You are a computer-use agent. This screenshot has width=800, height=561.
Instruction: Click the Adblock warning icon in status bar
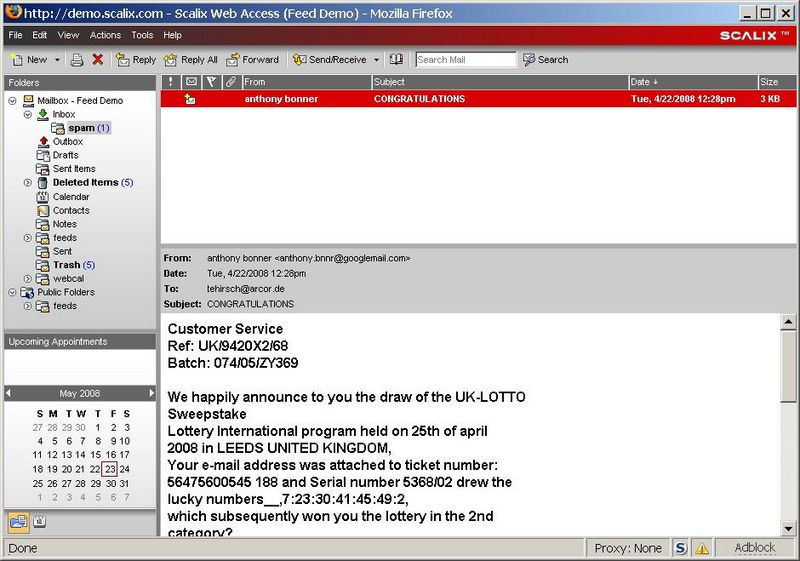(702, 548)
